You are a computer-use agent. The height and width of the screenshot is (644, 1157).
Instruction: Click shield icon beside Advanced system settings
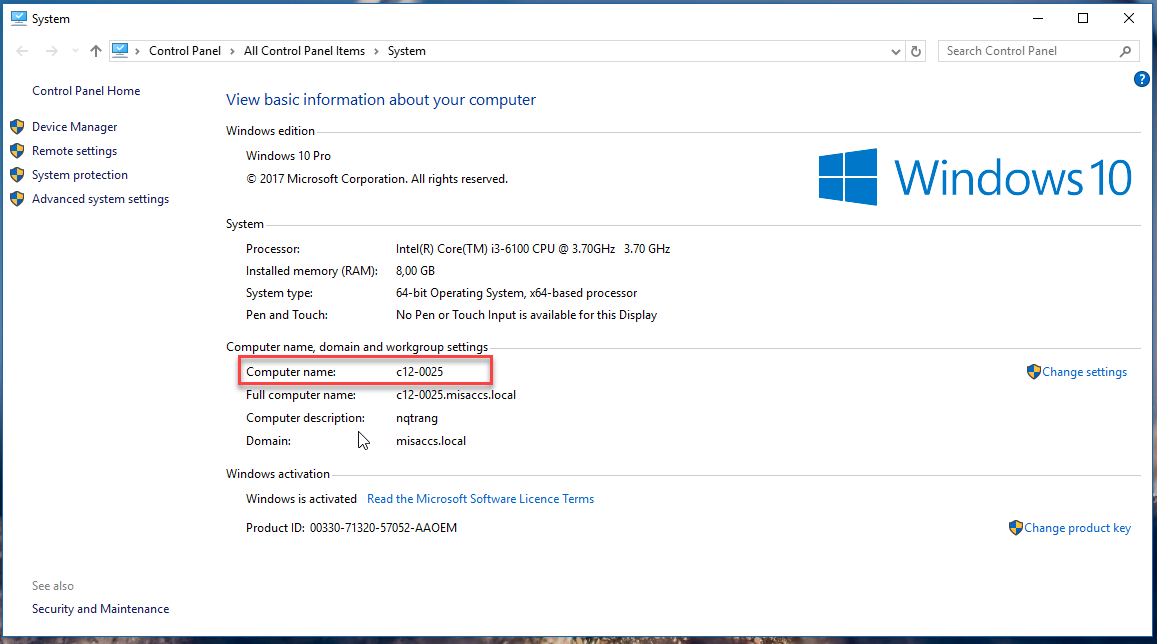(17, 199)
